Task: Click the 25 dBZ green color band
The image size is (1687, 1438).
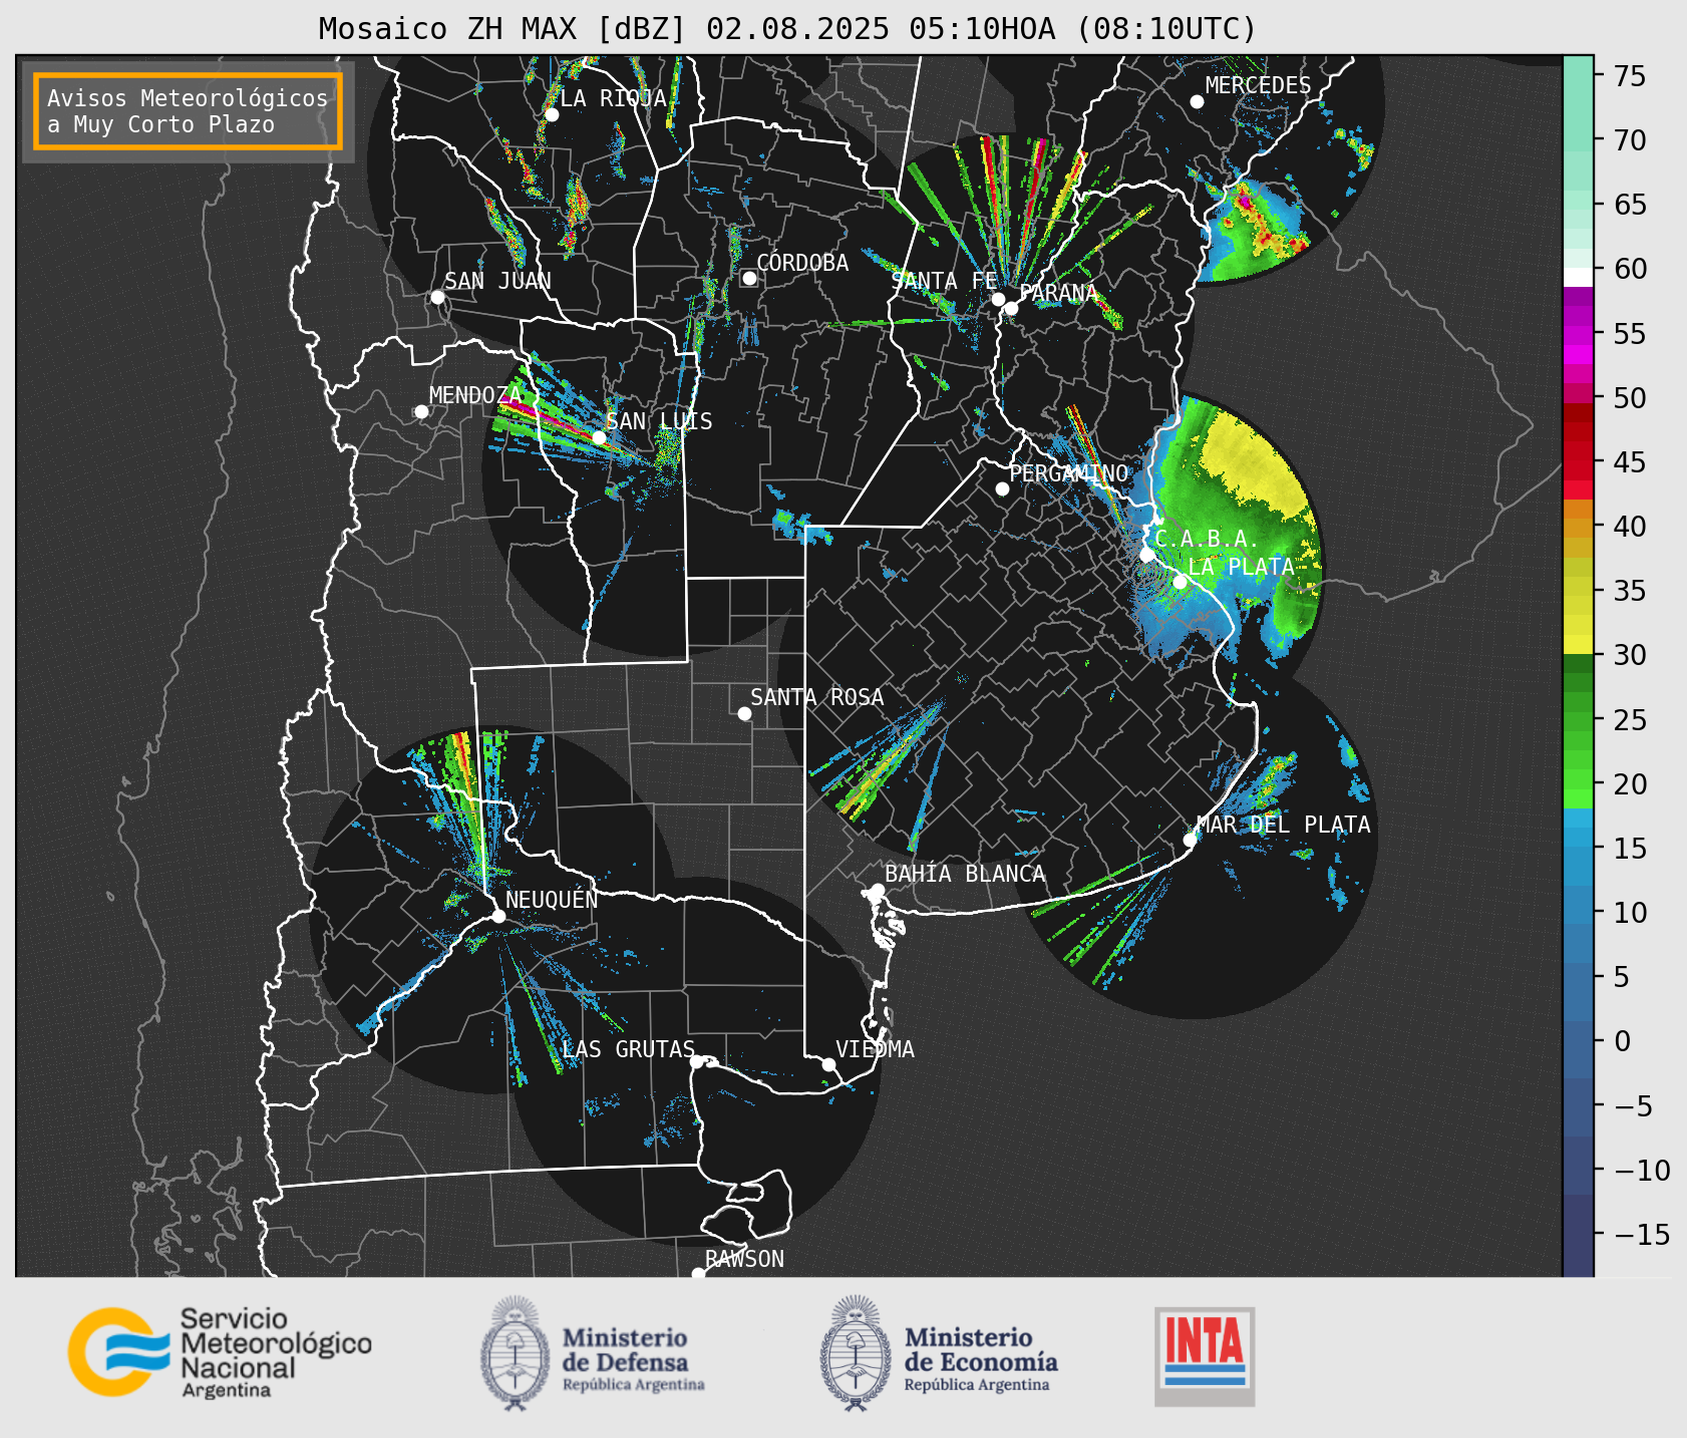Action: pyautogui.click(x=1578, y=720)
